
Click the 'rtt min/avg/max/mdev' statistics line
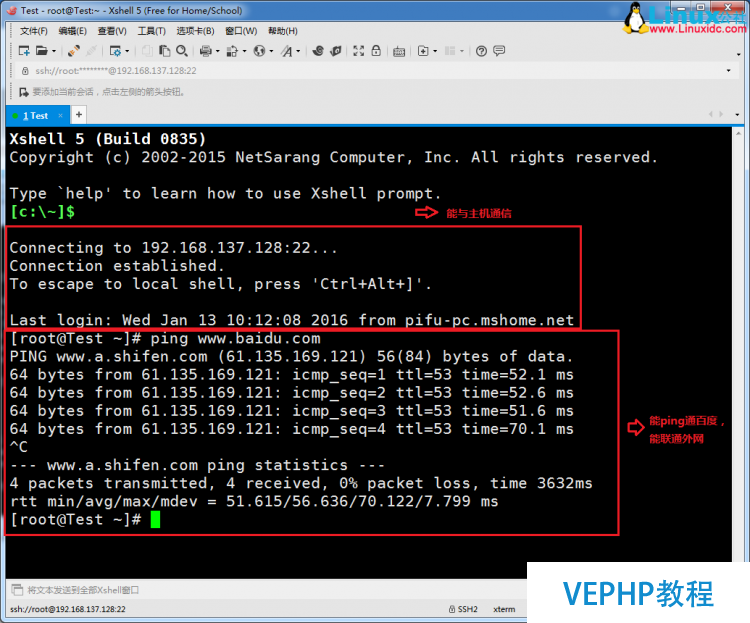click(x=254, y=501)
